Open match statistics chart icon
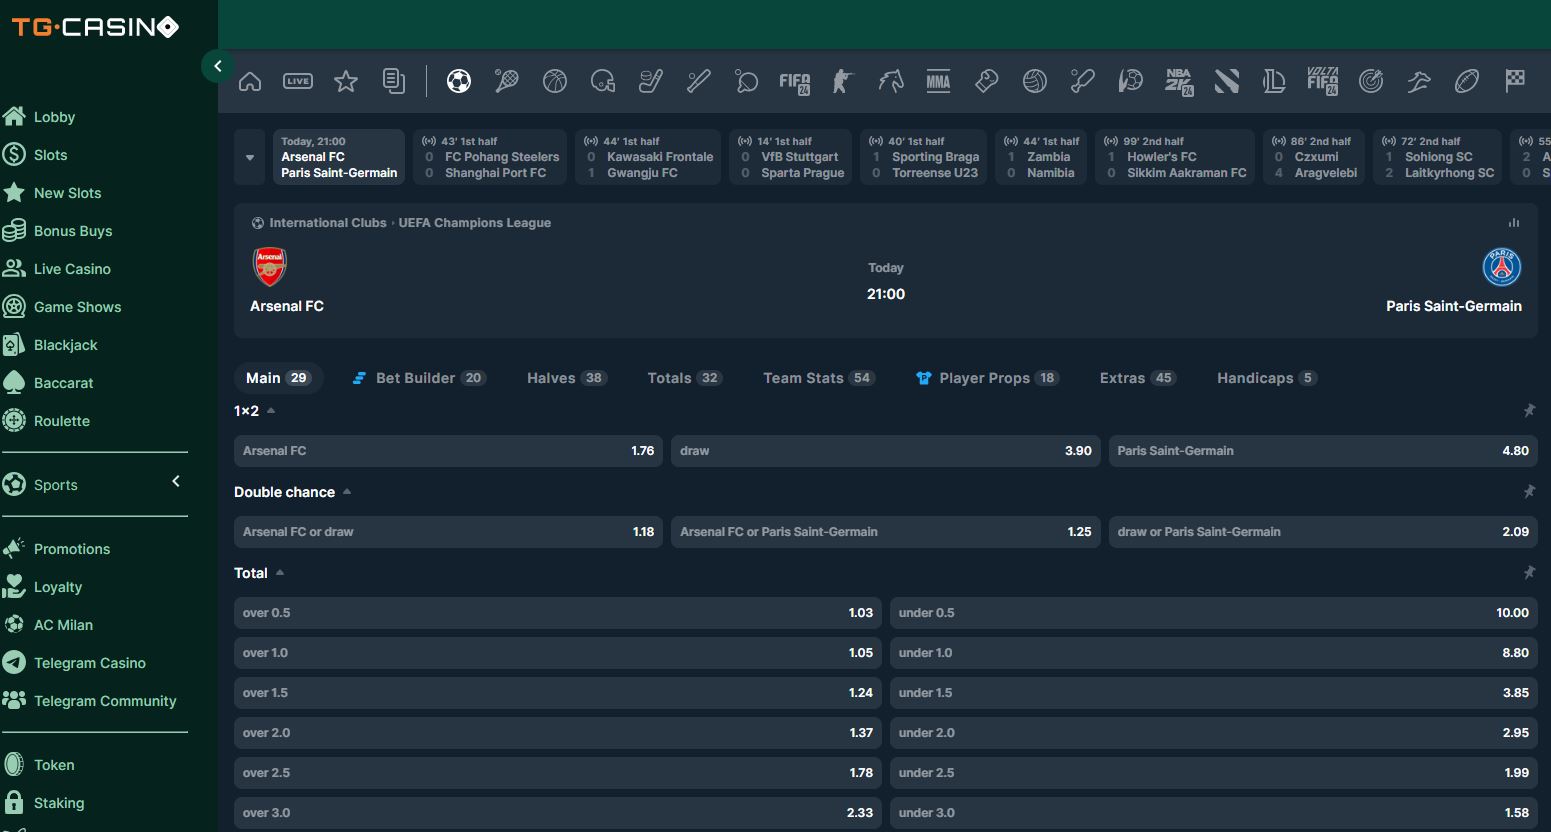Image resolution: width=1551 pixels, height=832 pixels. point(1514,223)
